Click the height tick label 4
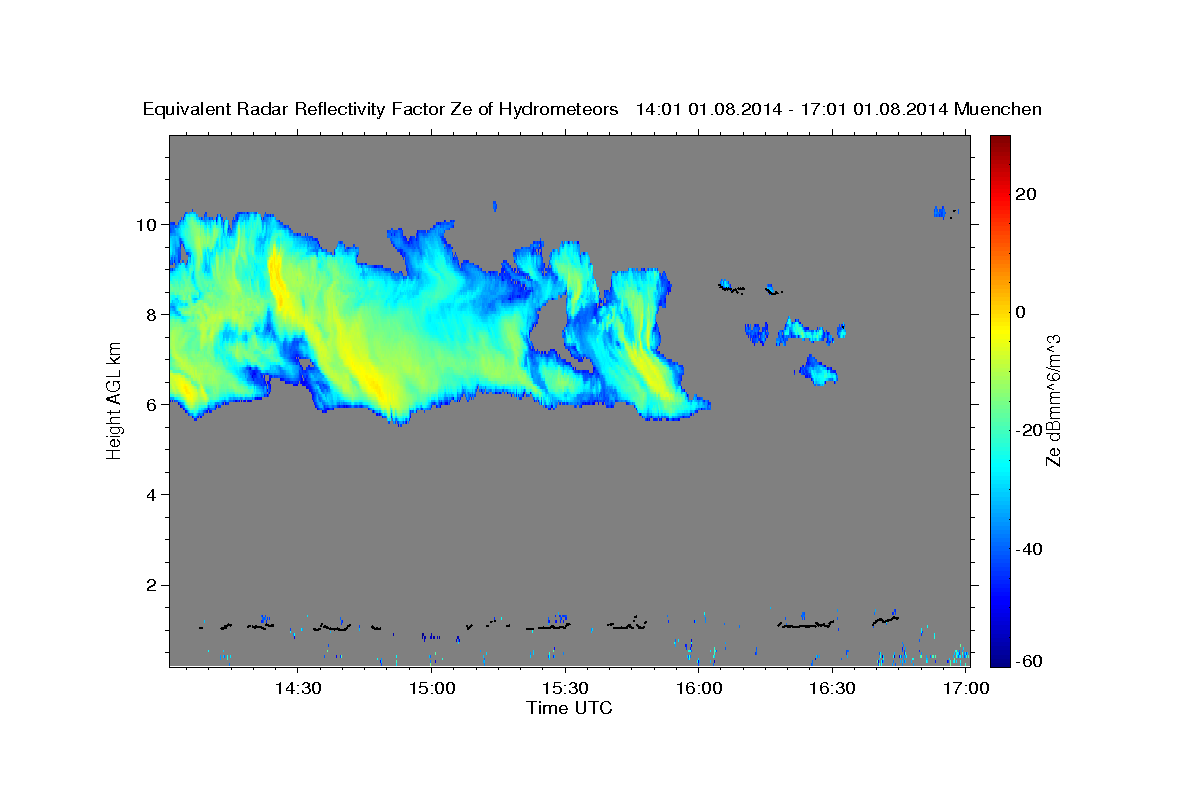 [153, 494]
